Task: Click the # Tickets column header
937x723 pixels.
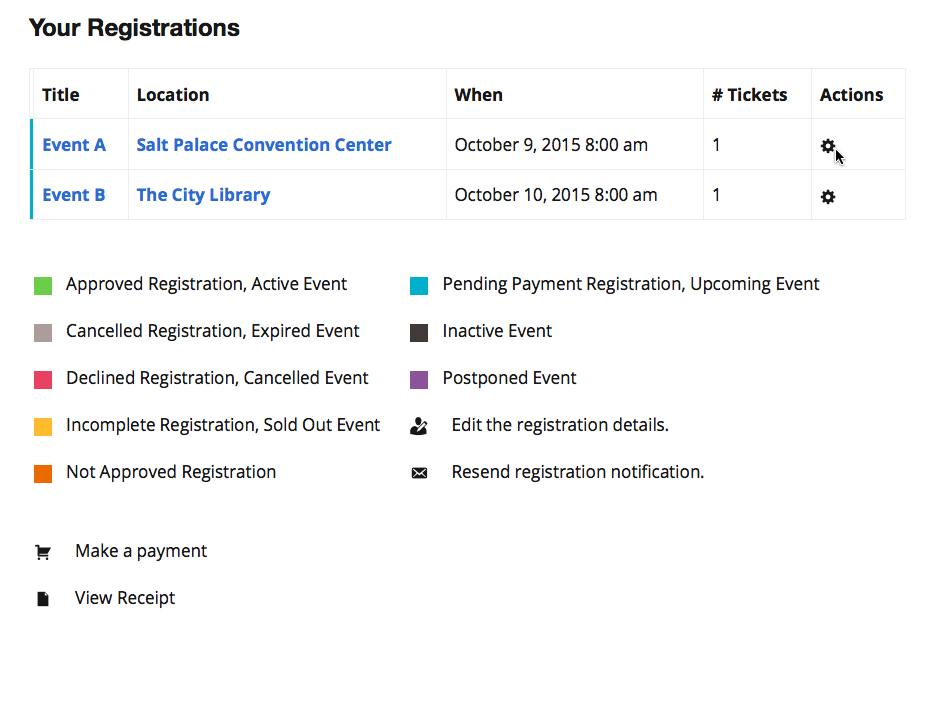Action: (x=749, y=95)
